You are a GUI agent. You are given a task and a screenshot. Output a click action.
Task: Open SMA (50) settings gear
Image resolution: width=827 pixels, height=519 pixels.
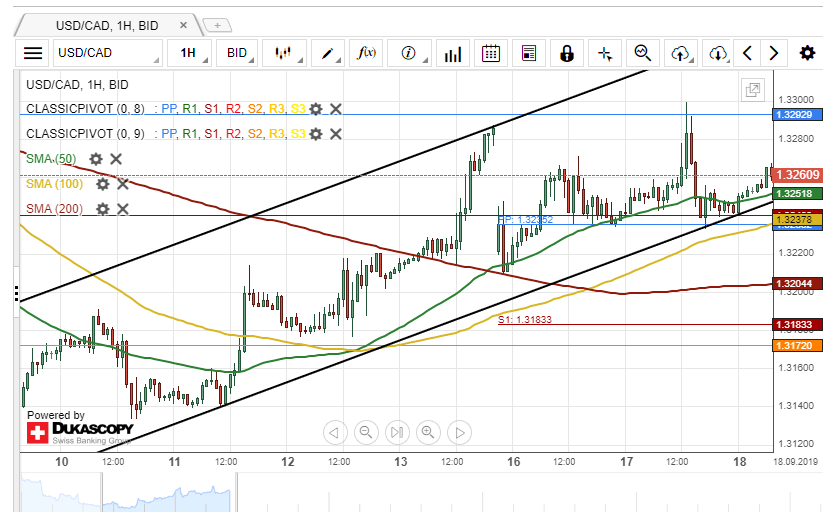click(x=95, y=159)
